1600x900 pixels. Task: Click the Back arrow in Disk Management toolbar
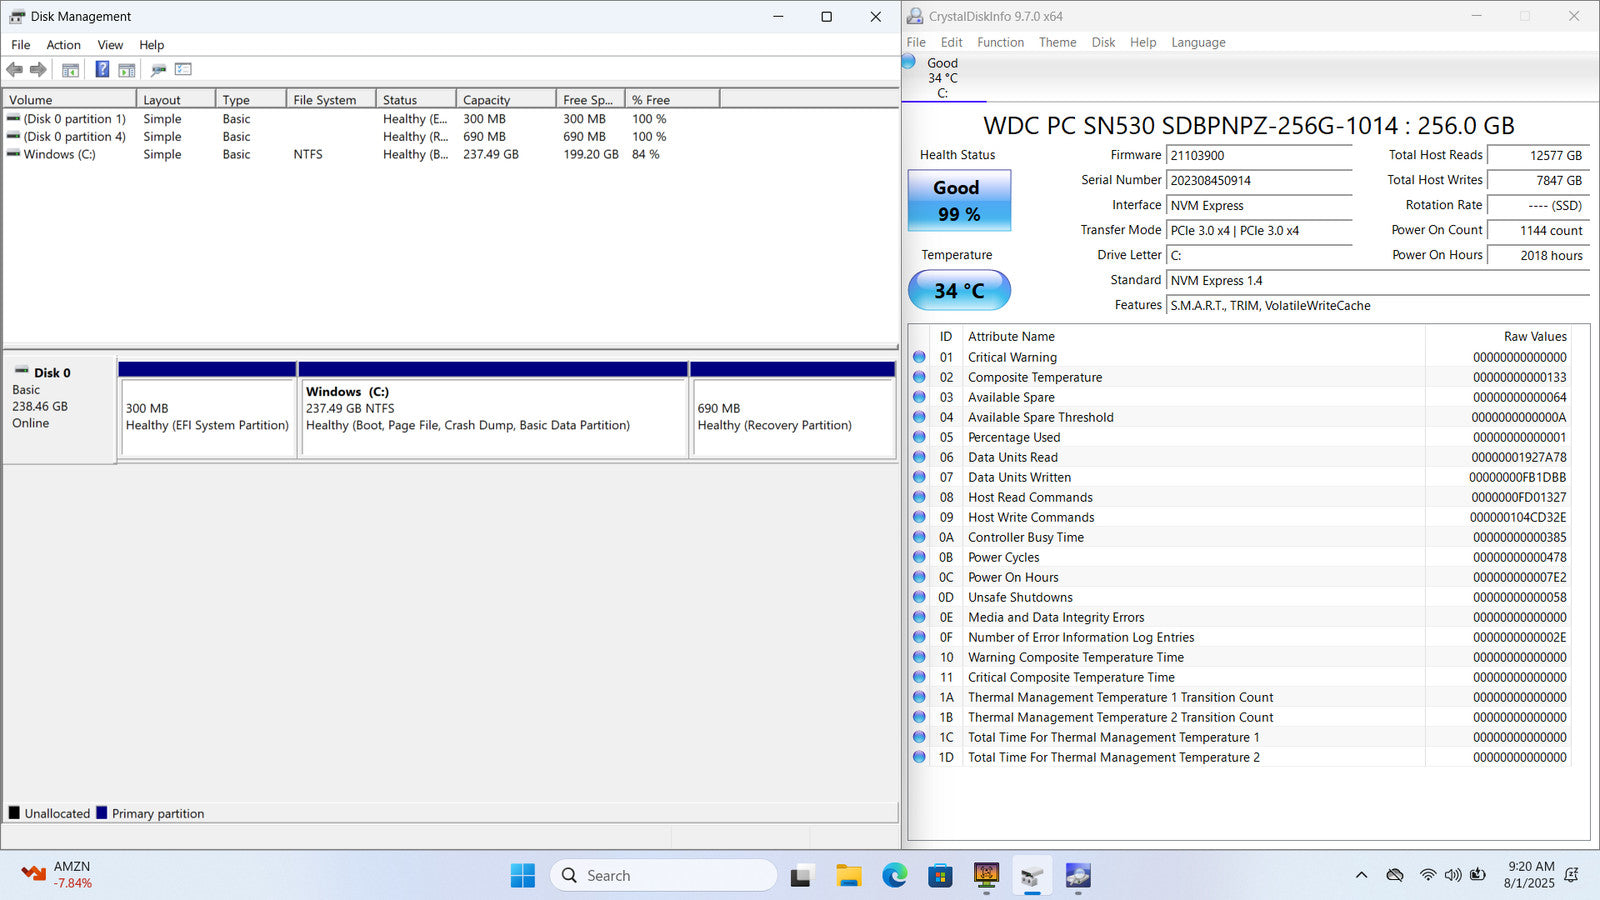15,70
